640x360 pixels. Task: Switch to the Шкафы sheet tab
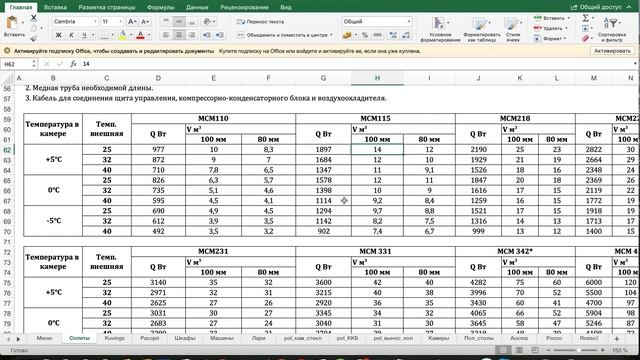(185, 338)
